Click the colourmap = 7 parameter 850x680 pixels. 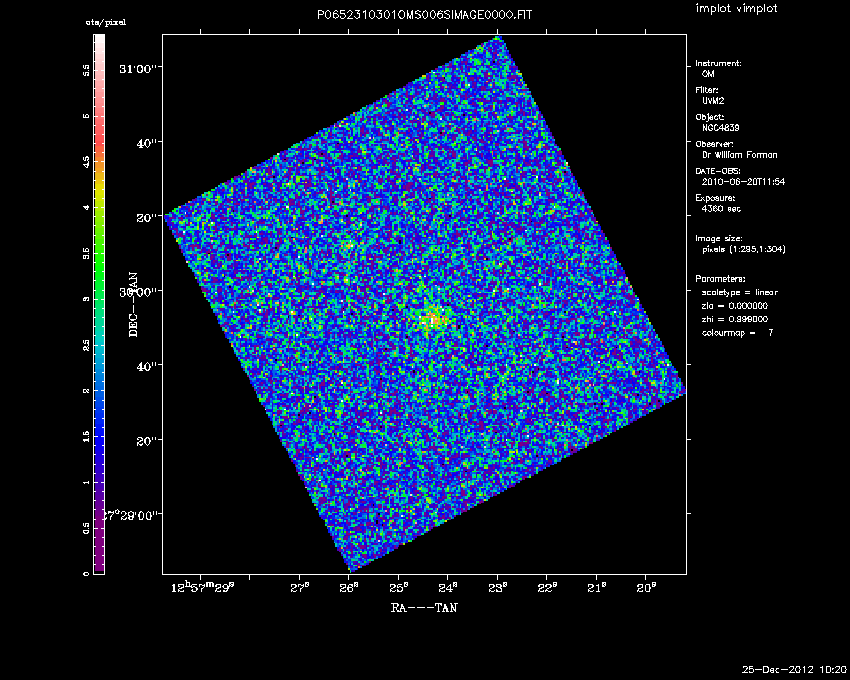pyautogui.click(x=737, y=331)
